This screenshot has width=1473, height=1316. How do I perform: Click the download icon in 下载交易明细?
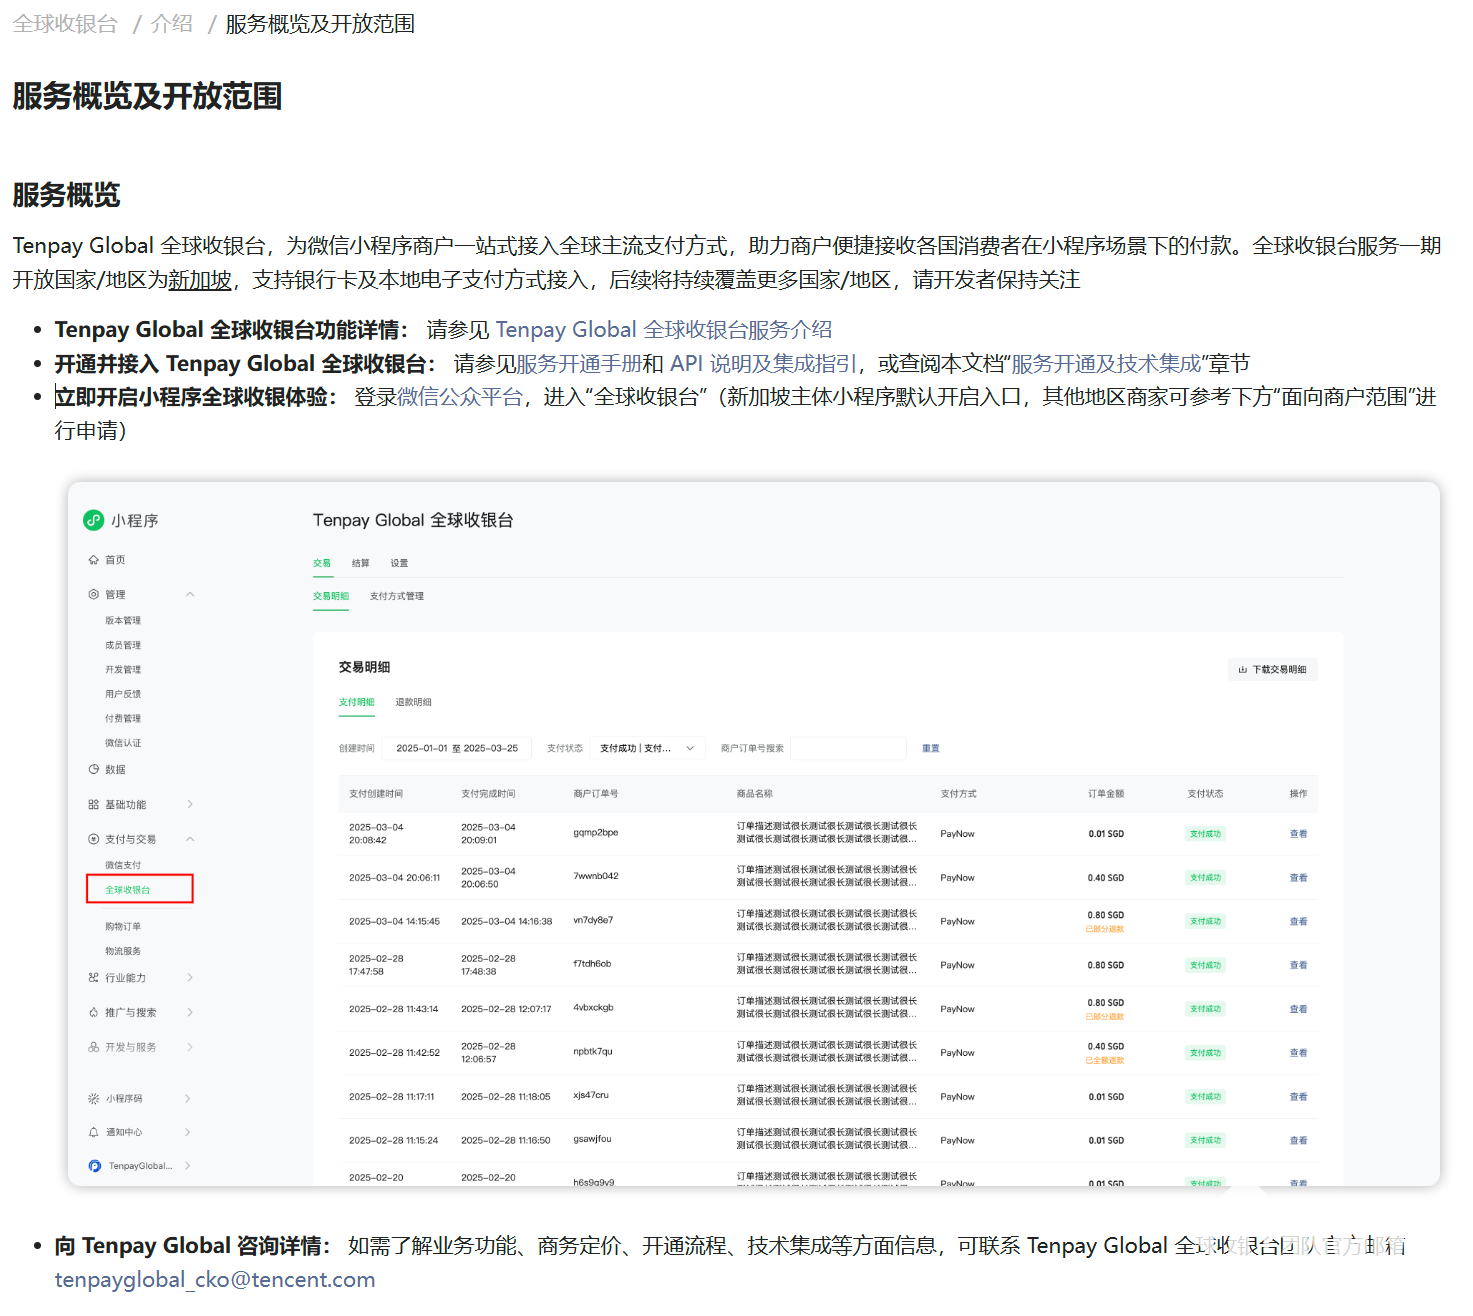(x=1242, y=670)
